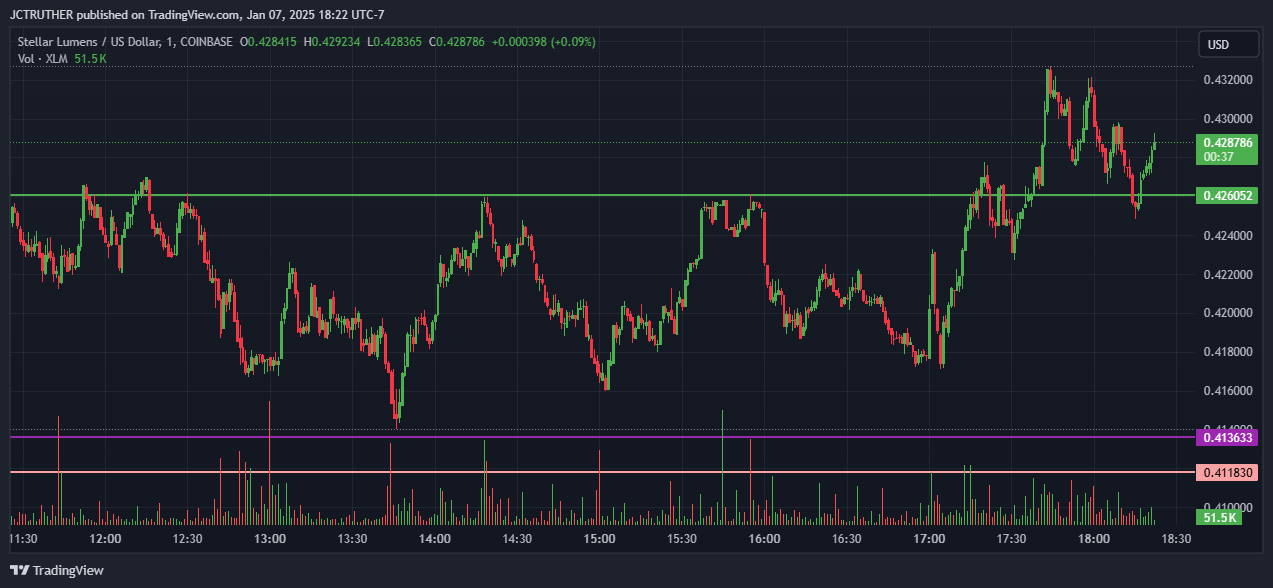This screenshot has width=1273, height=588.
Task: Click the 11:30 time axis label
Action: (x=23, y=538)
